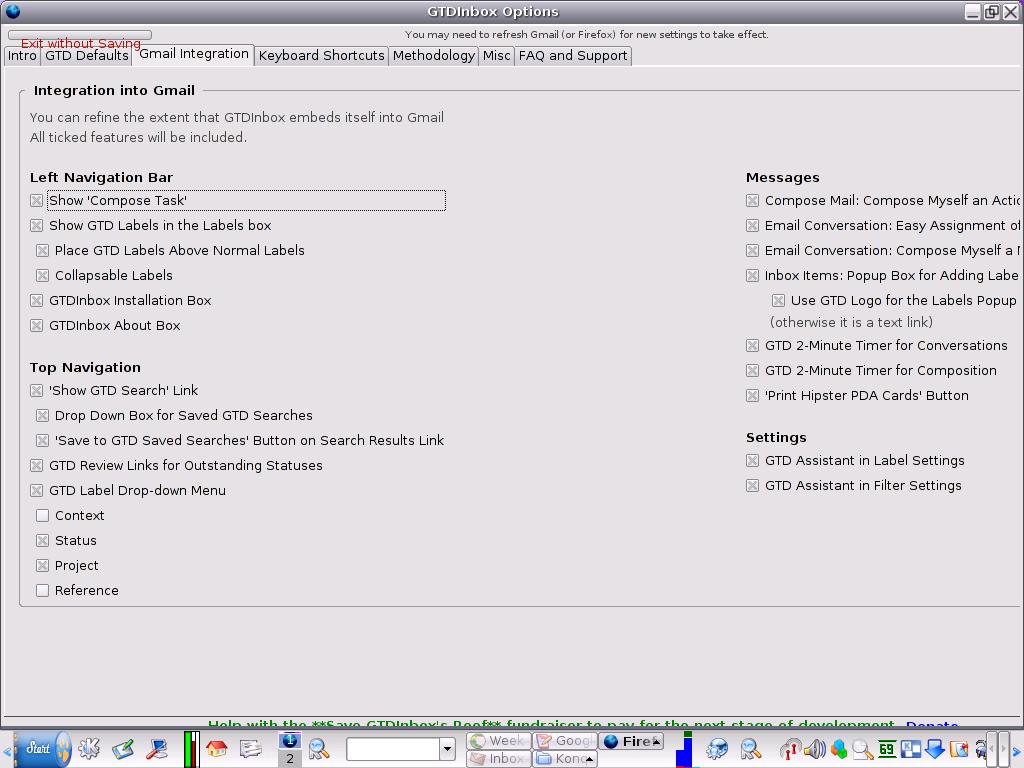
Task: Select the Gmail Integration tab
Action: 193,54
